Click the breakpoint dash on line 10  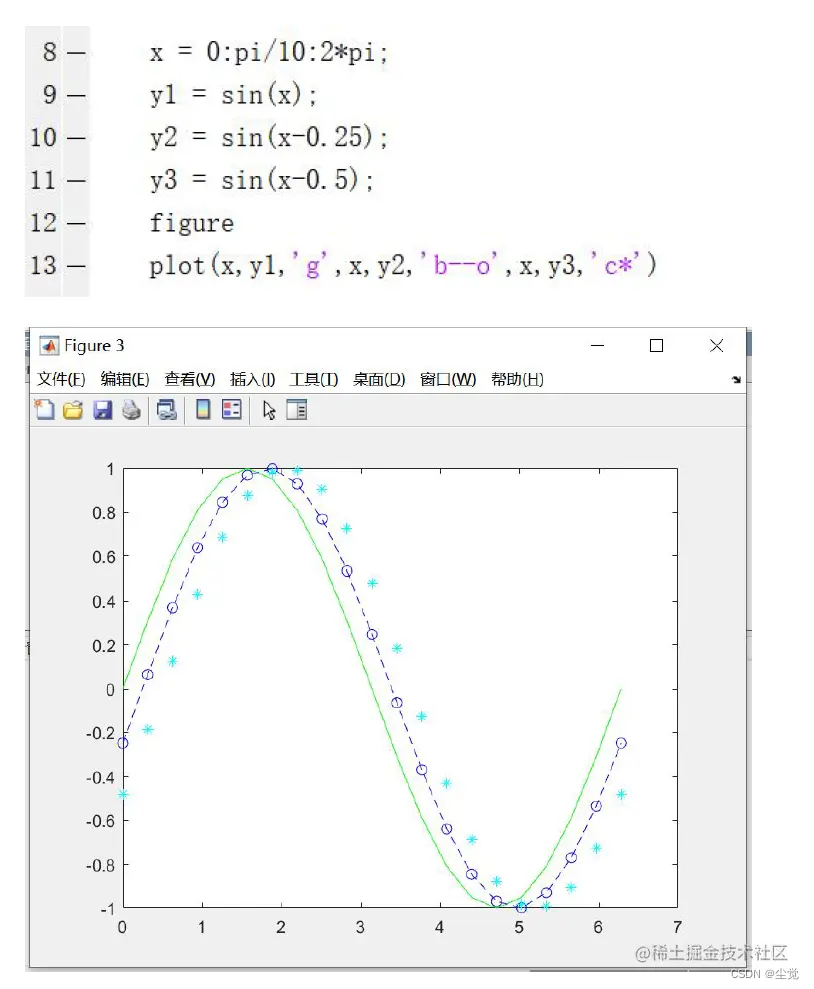[x=76, y=139]
